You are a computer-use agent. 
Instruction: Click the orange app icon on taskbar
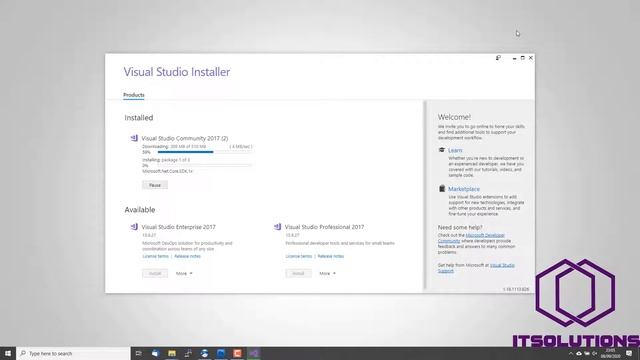(x=237, y=353)
